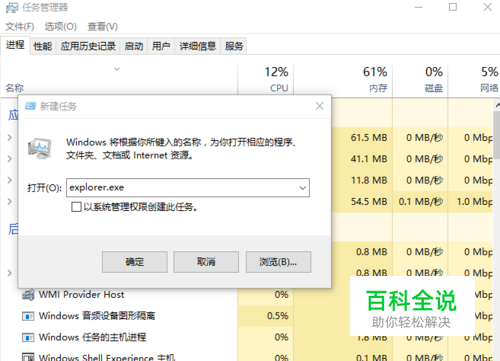
Task: Click the 41.1 MB memory cell
Action: (x=362, y=159)
